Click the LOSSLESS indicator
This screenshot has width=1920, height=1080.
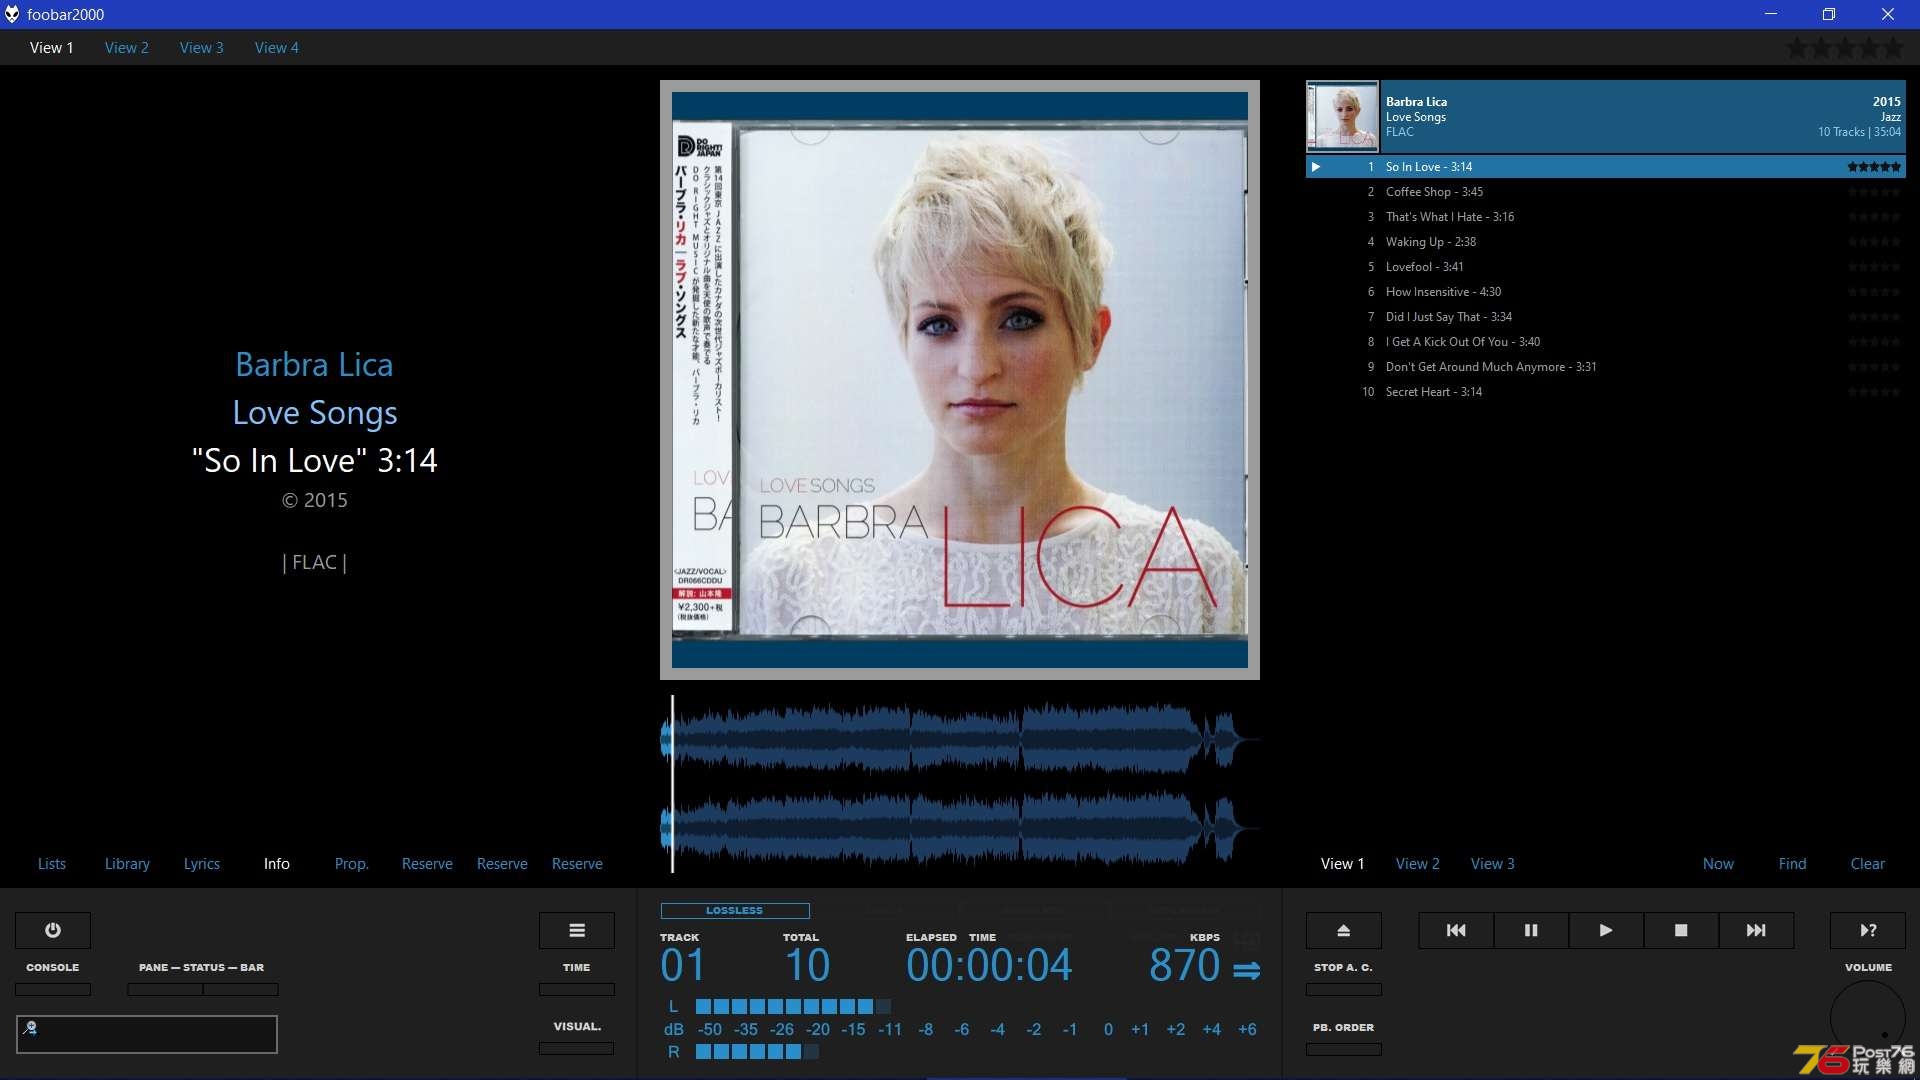[735, 910]
